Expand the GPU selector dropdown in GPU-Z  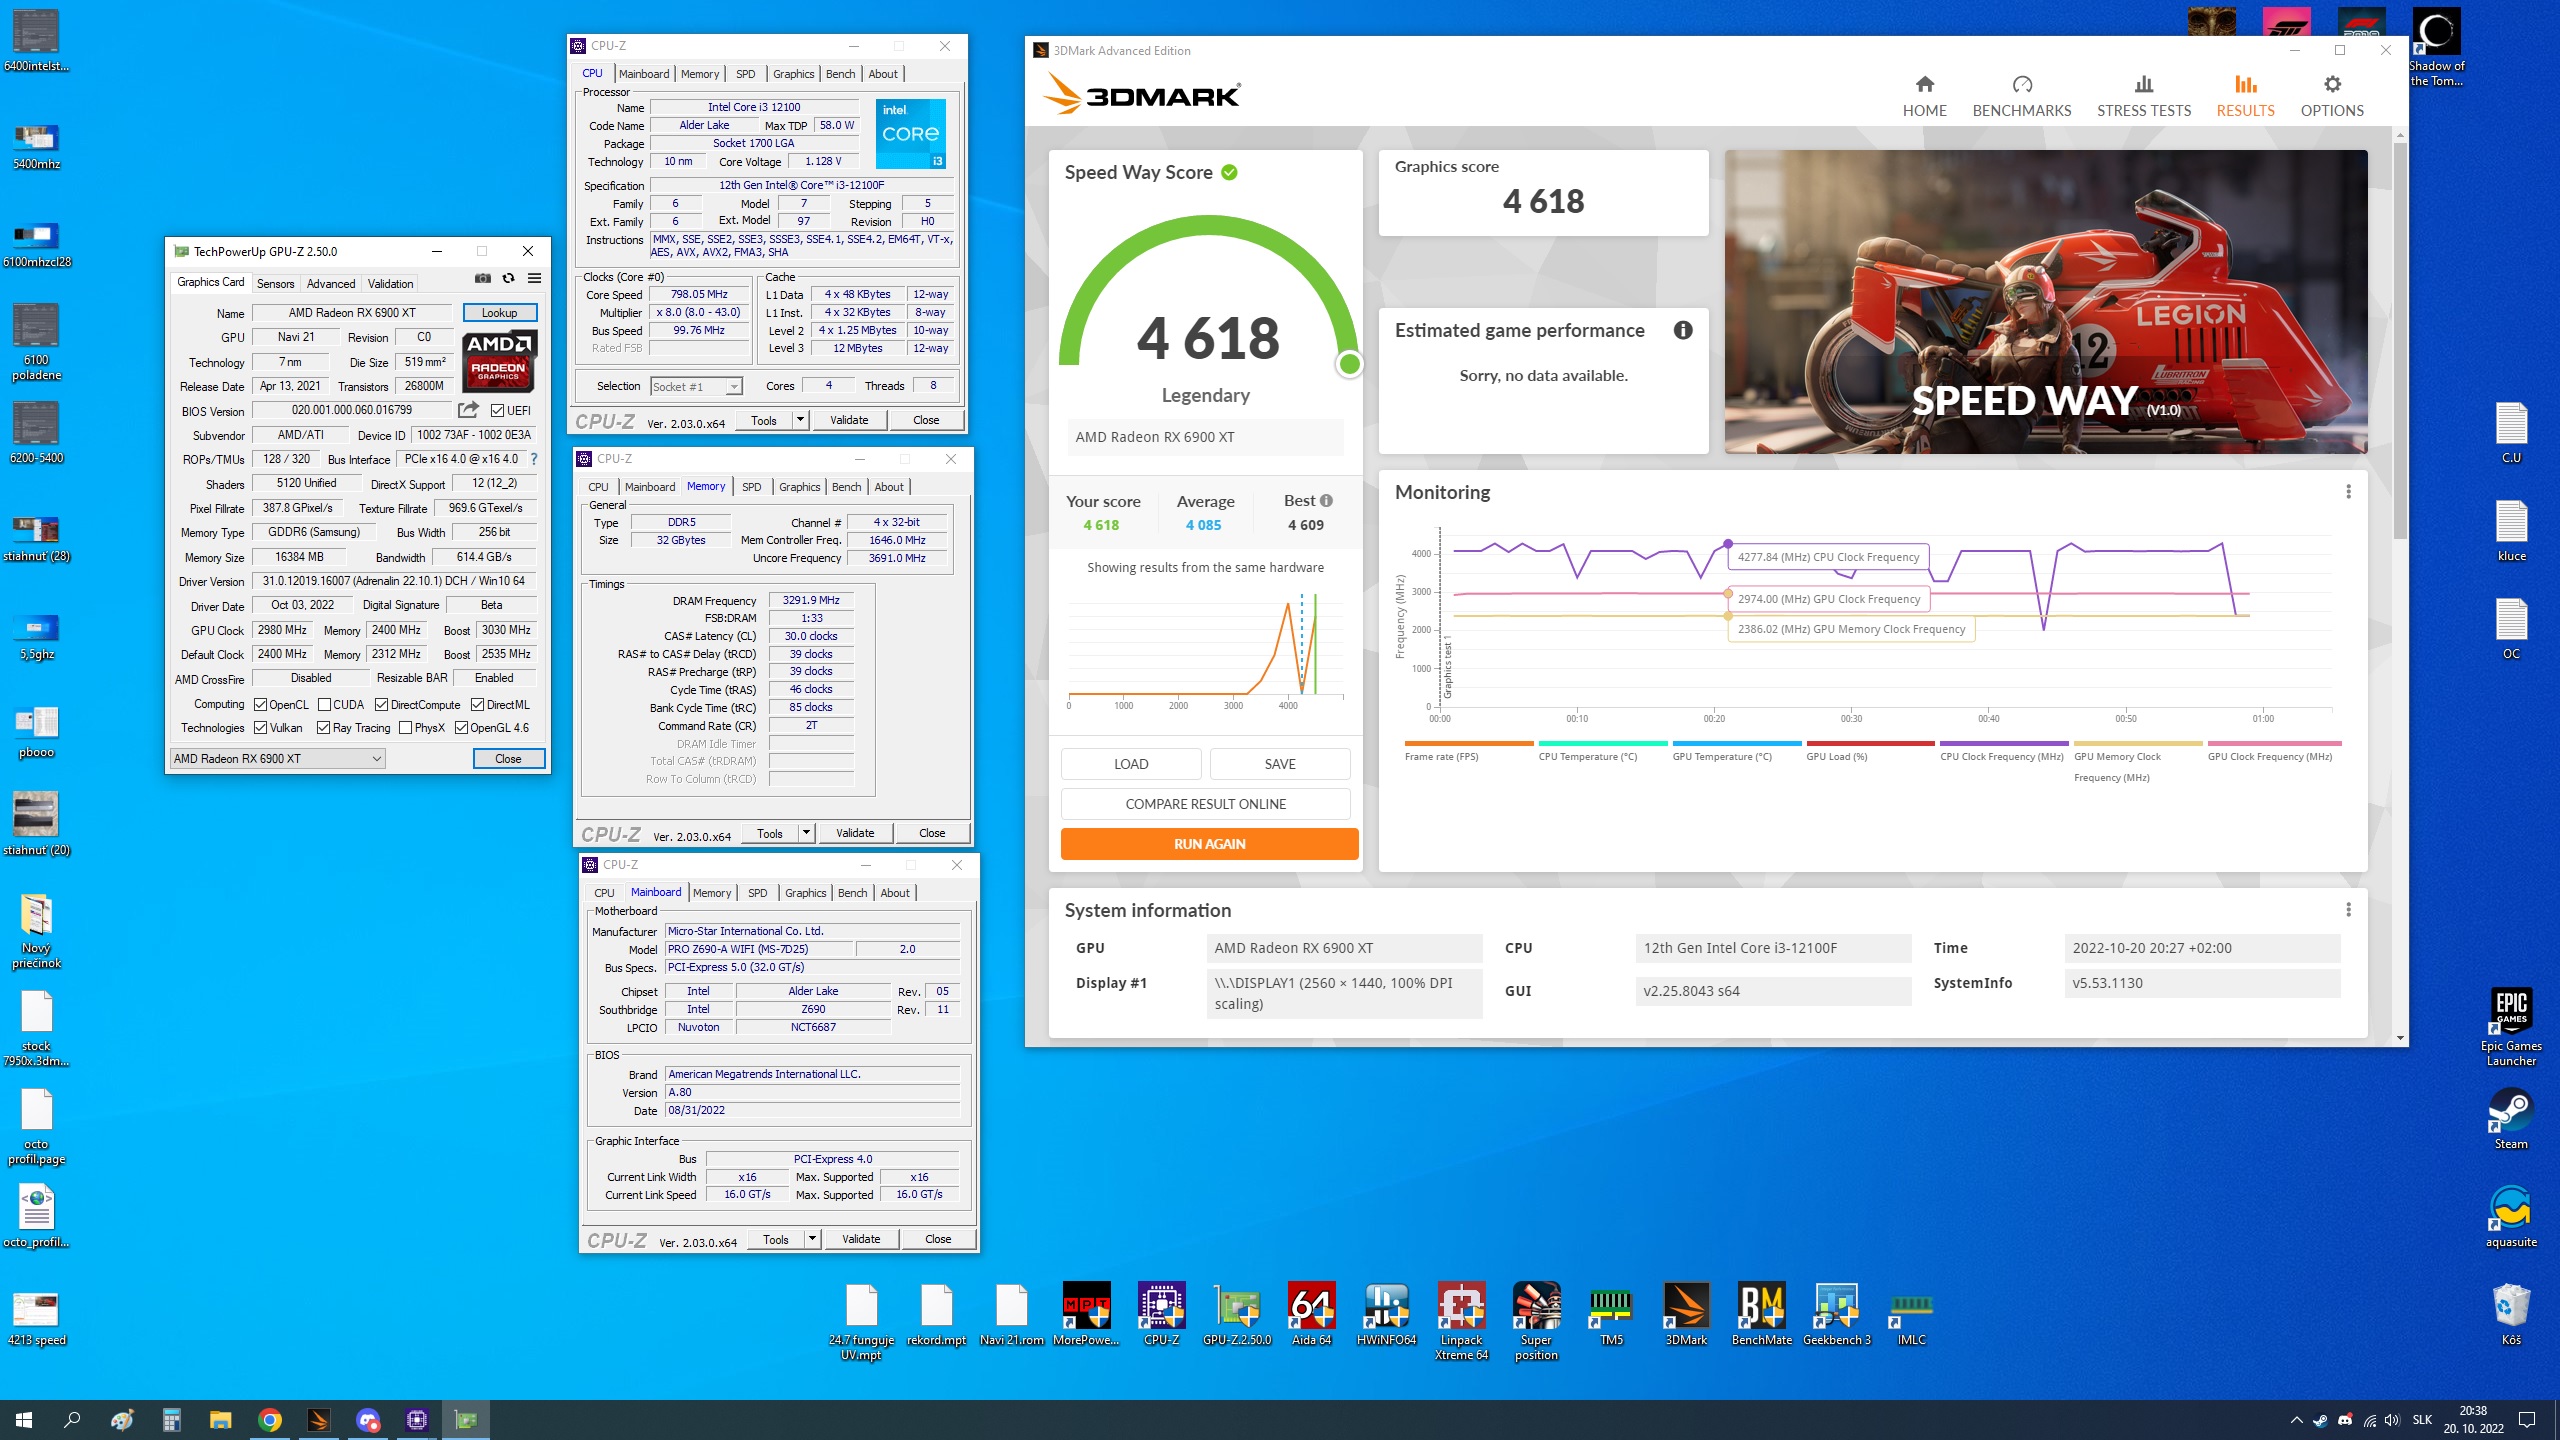pyautogui.click(x=376, y=759)
